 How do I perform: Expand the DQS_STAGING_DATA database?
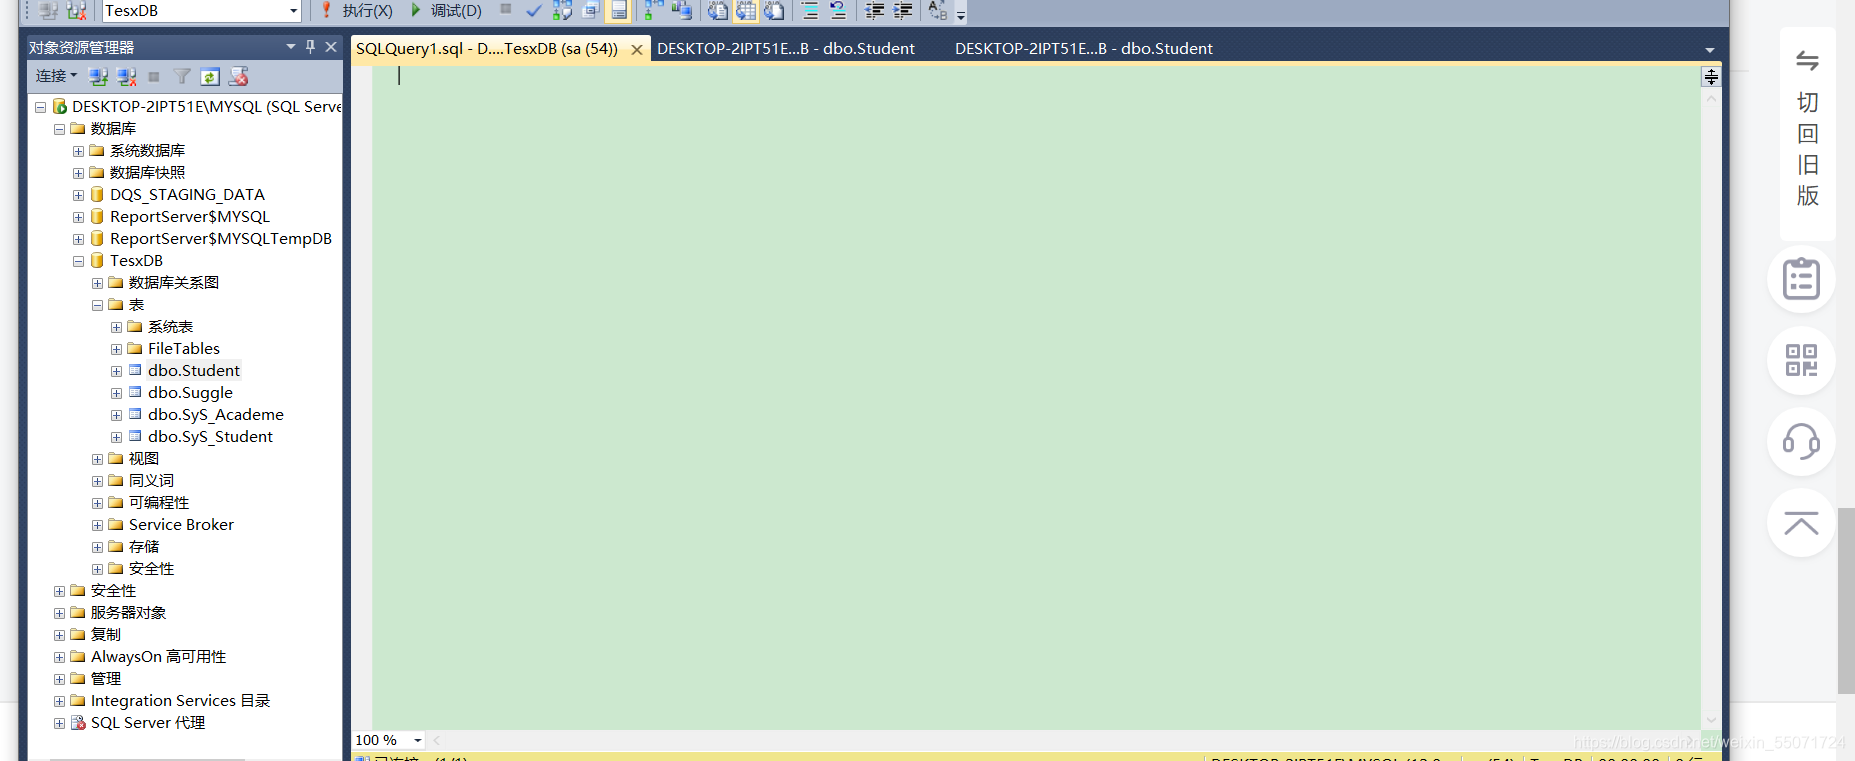pos(78,195)
